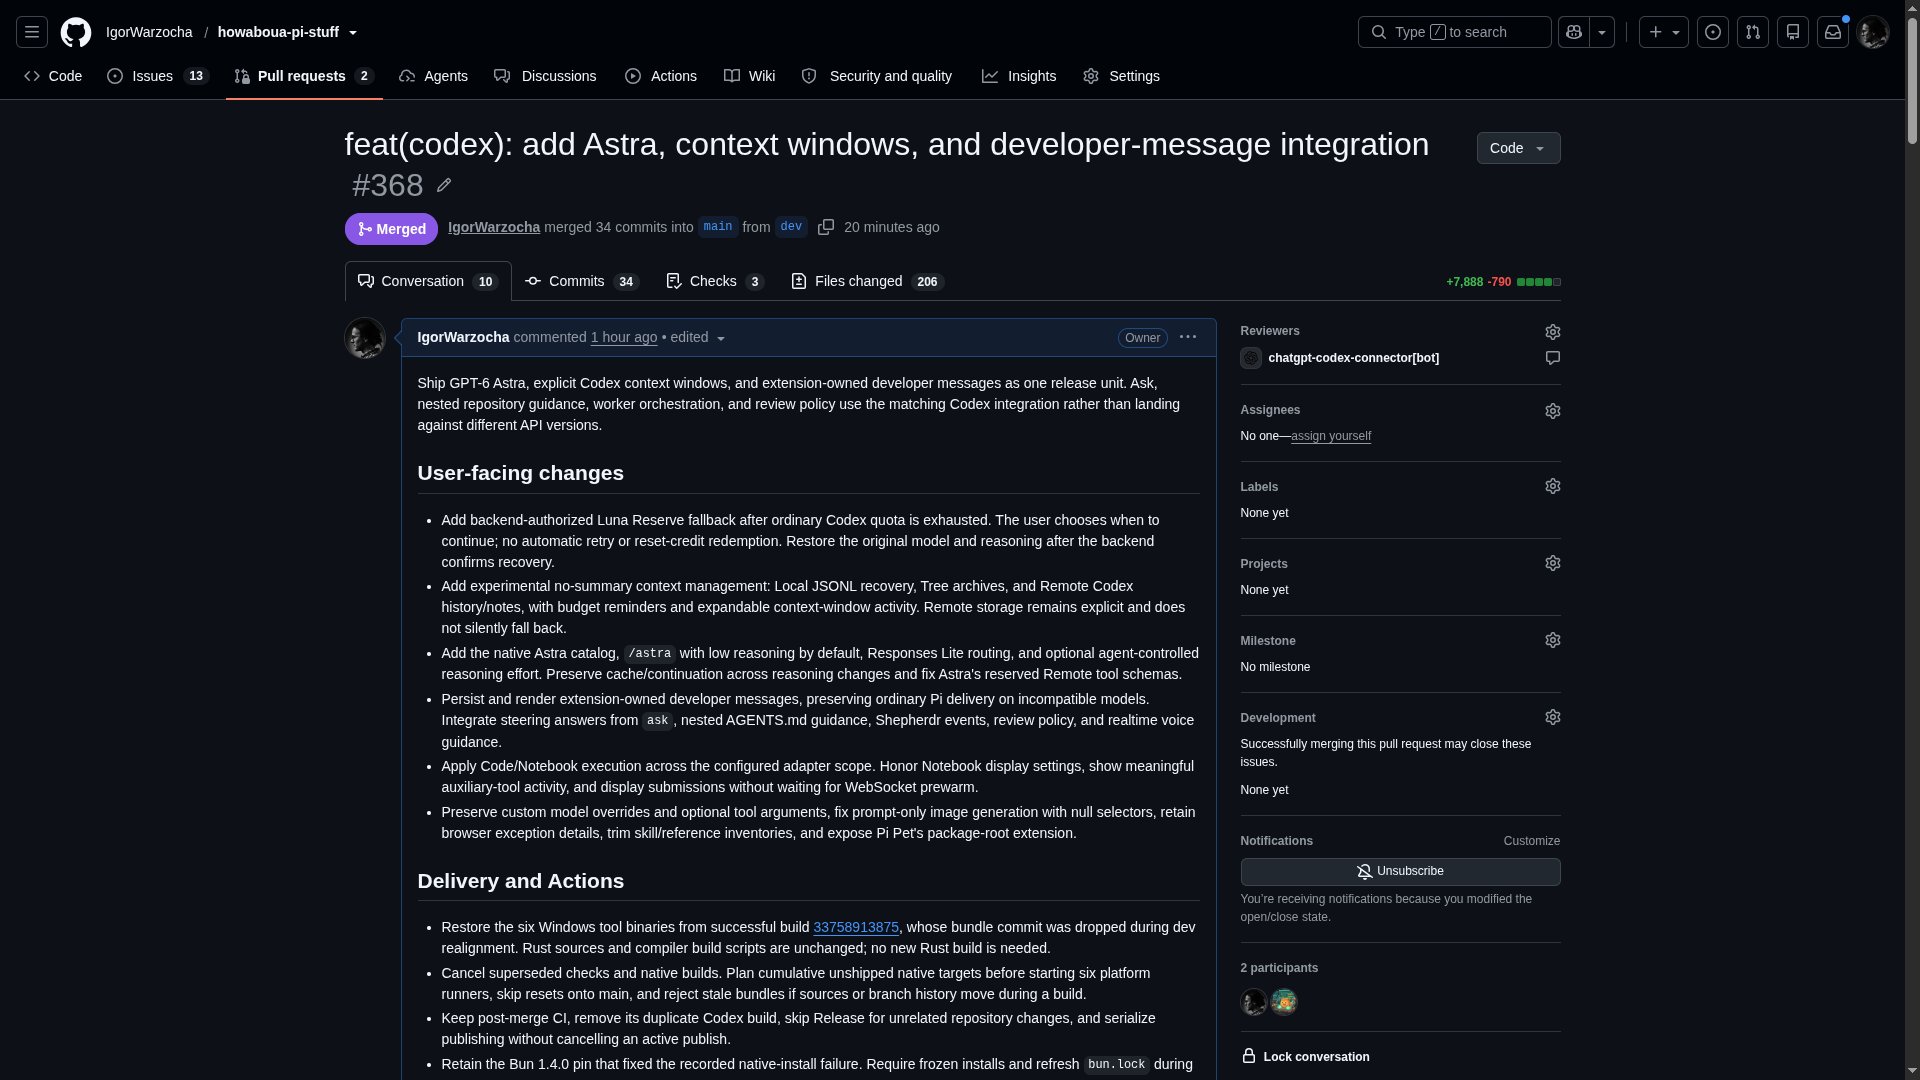Click the search input field
1920x1080 pixels.
1455,32
